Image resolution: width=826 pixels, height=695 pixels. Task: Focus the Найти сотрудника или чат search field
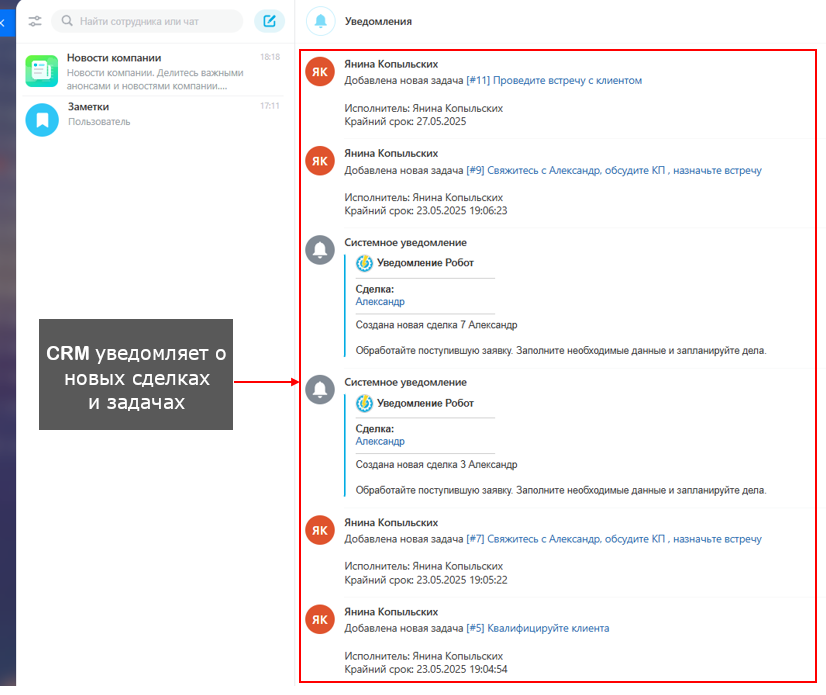coord(147,21)
